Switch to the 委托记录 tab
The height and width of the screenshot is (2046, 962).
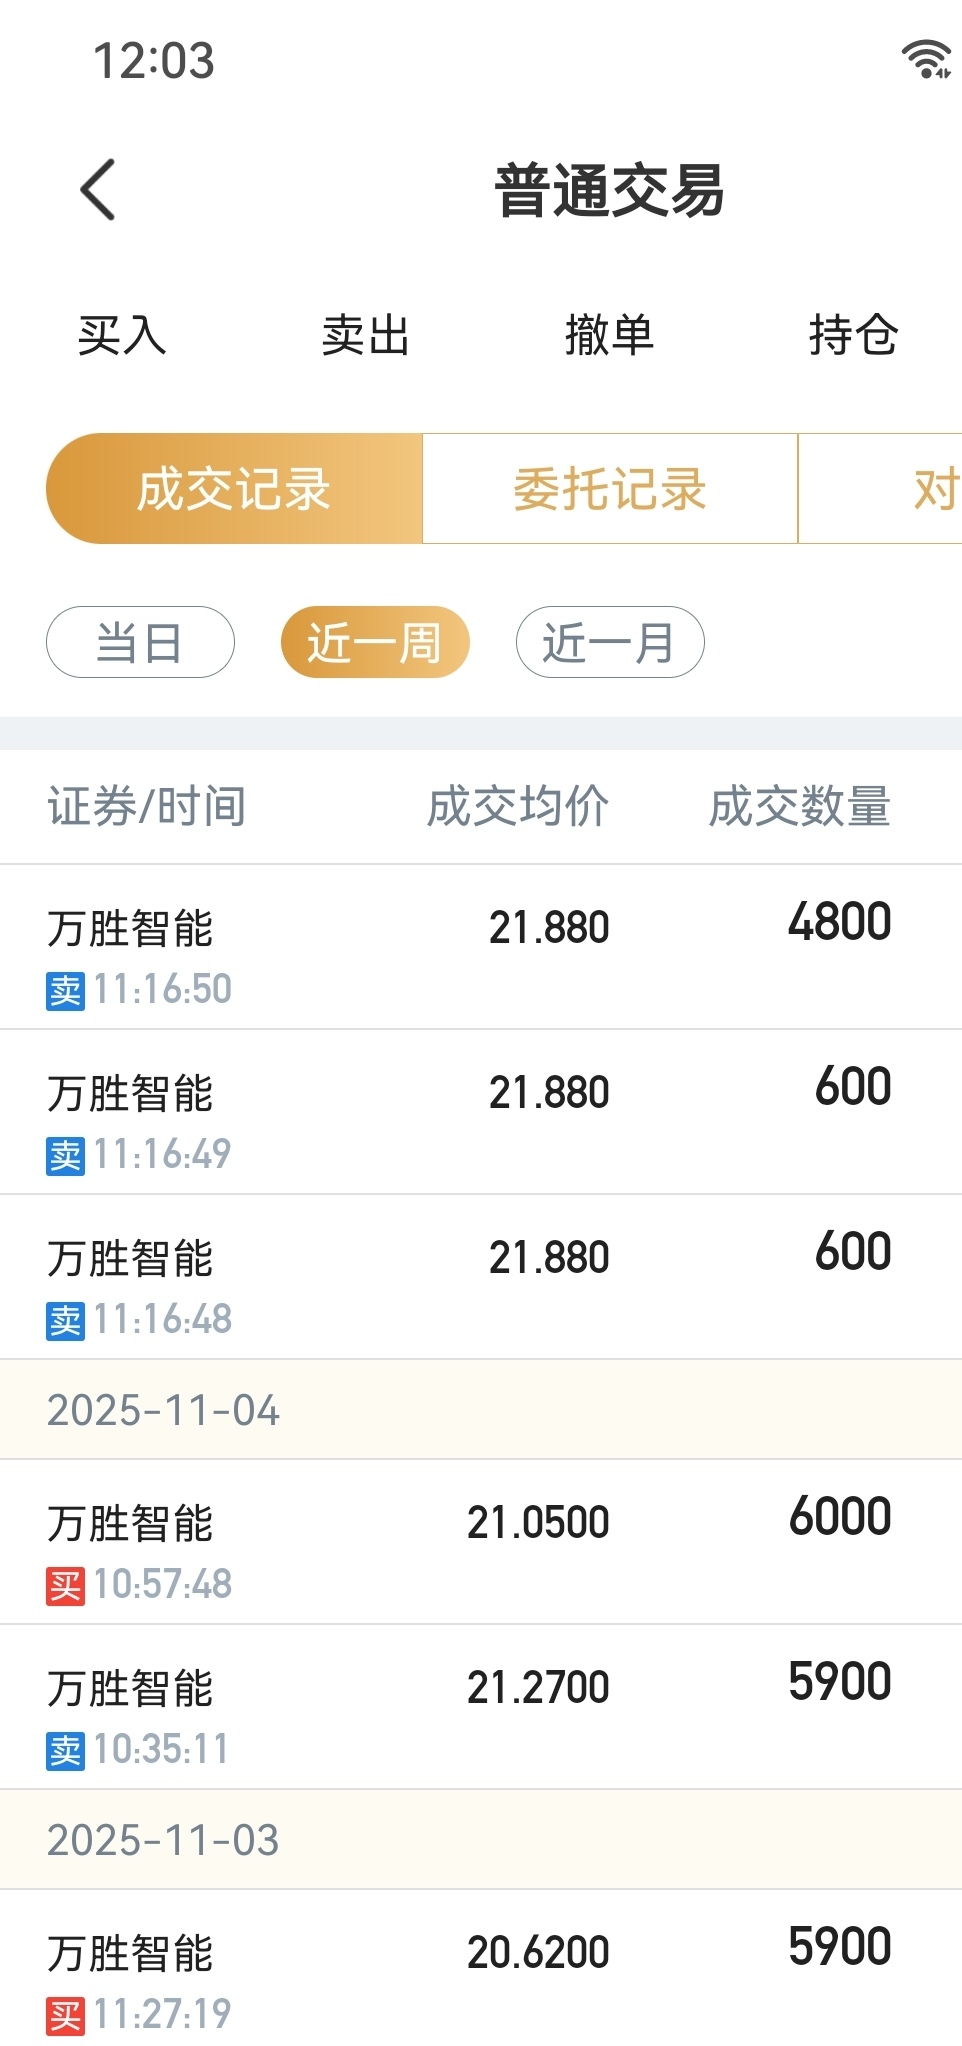point(610,489)
